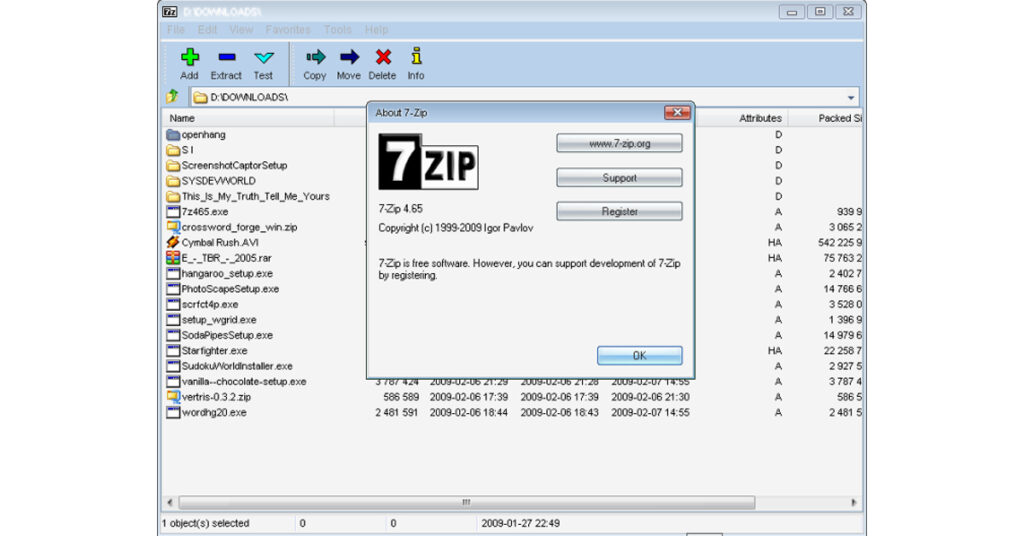Click the Copy toolbar icon
Image resolution: width=1024 pixels, height=536 pixels.
(x=315, y=57)
